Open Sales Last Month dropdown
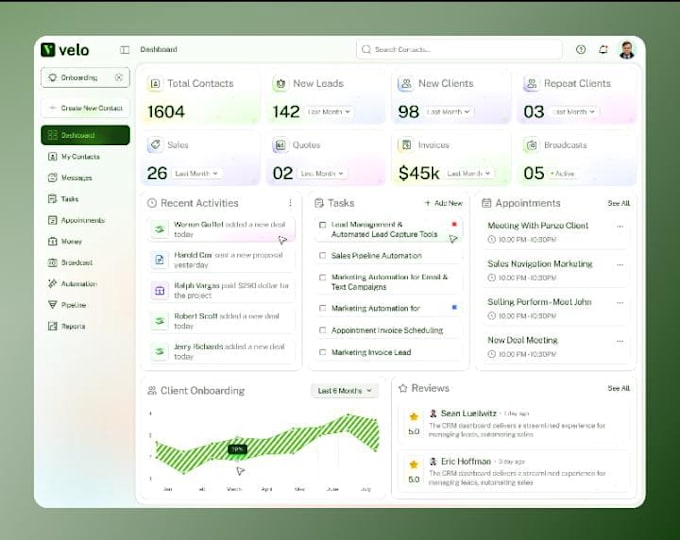Screen dimensions: 680x540 pos(196,173)
